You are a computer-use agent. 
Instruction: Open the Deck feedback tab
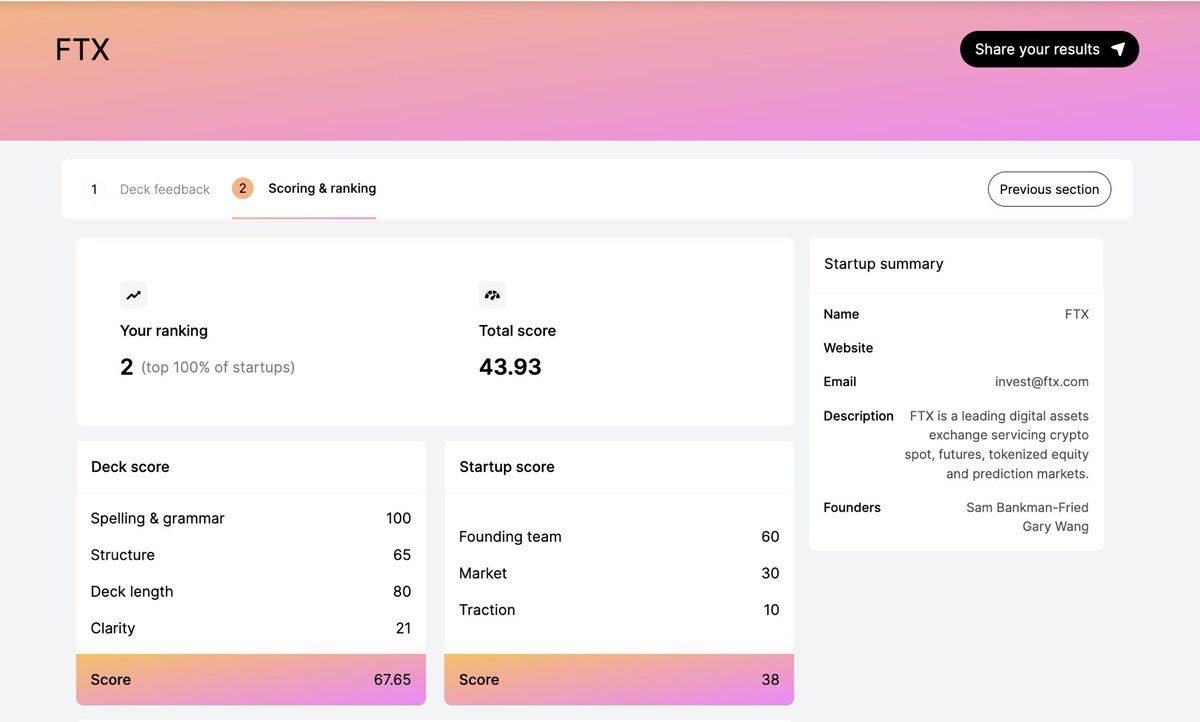(165, 189)
